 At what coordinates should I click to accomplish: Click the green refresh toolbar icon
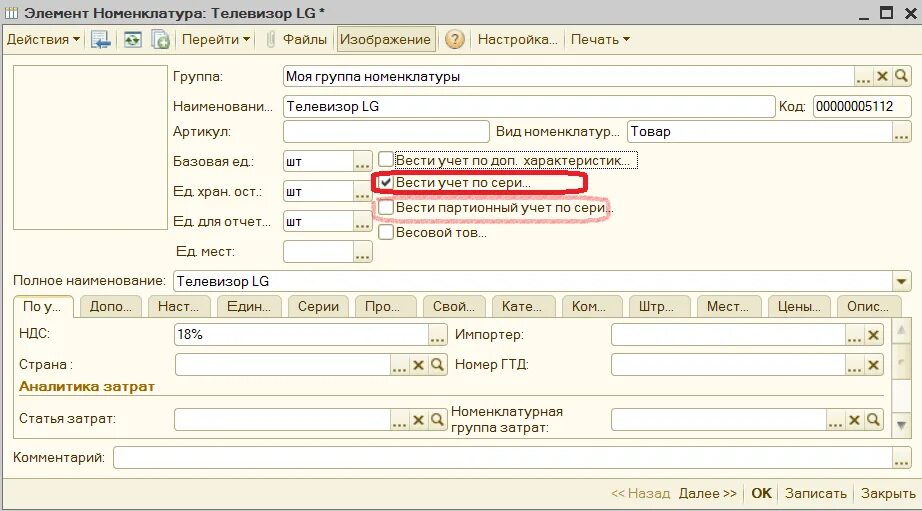133,40
